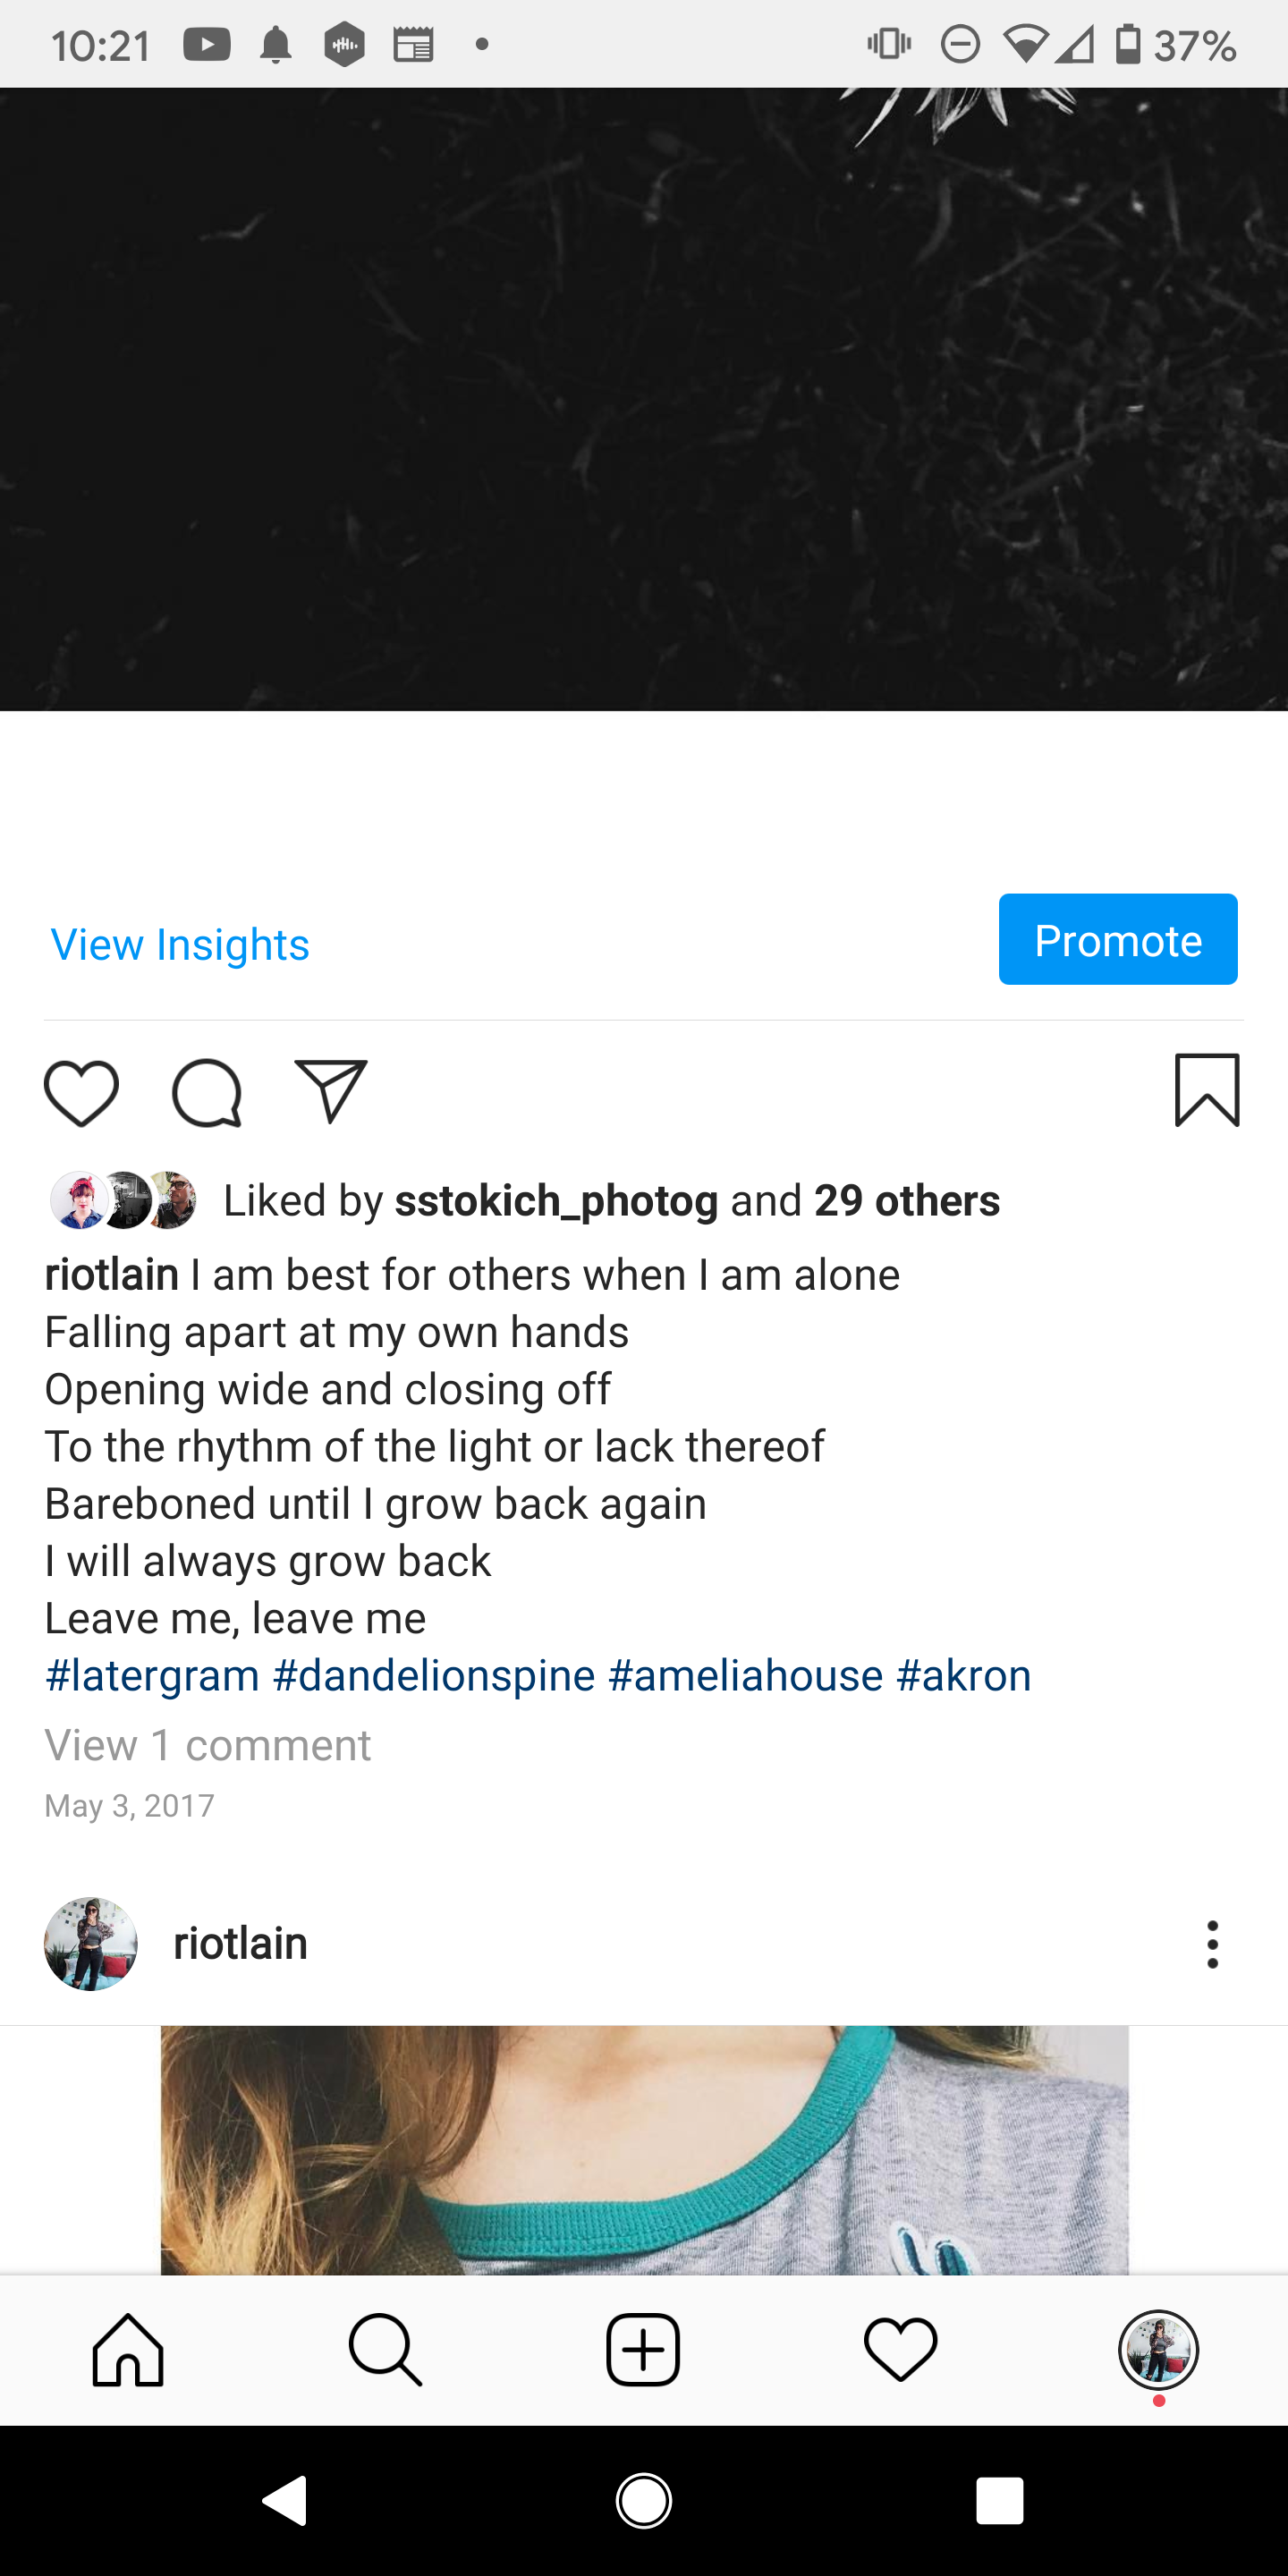1288x2576 pixels.
Task: Open the #ameliahouse hashtag
Action: click(745, 1675)
